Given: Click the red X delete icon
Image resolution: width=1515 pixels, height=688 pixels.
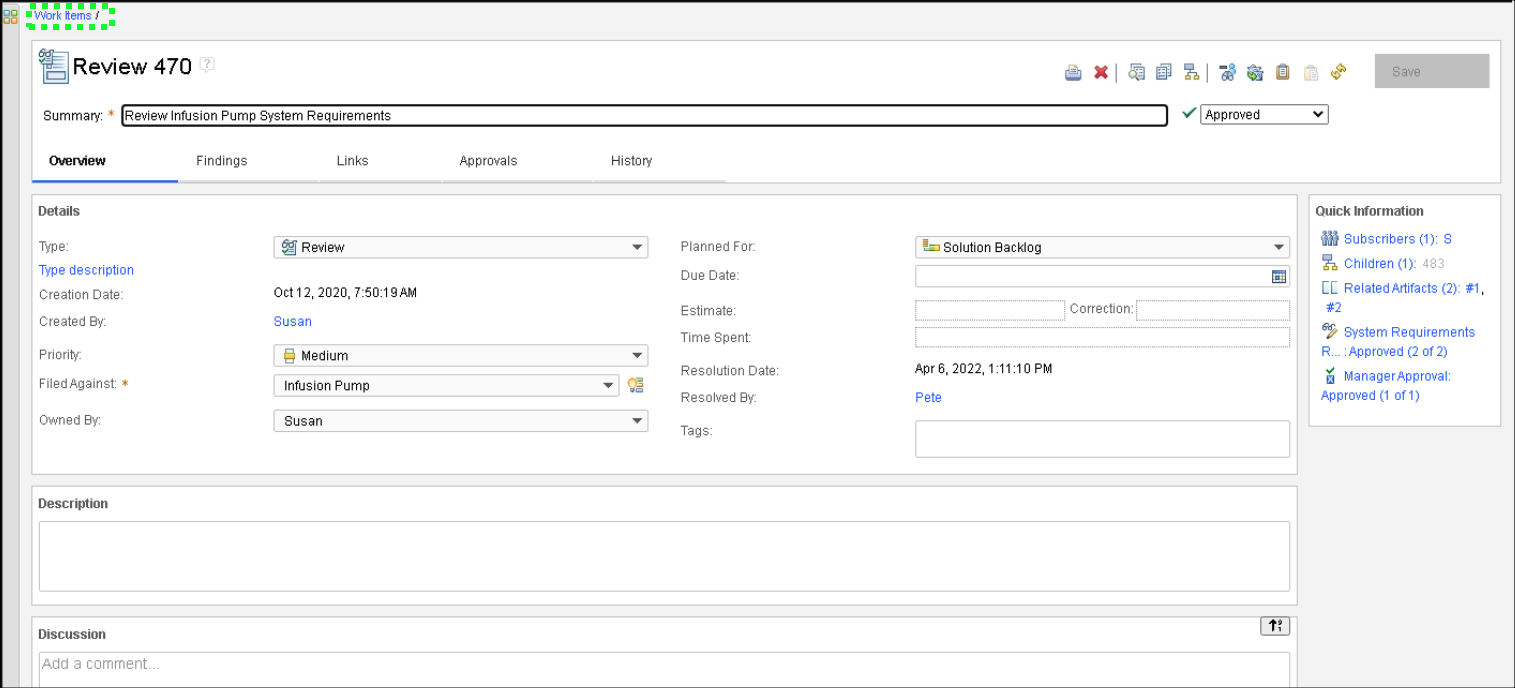Looking at the screenshot, I should (x=1101, y=72).
